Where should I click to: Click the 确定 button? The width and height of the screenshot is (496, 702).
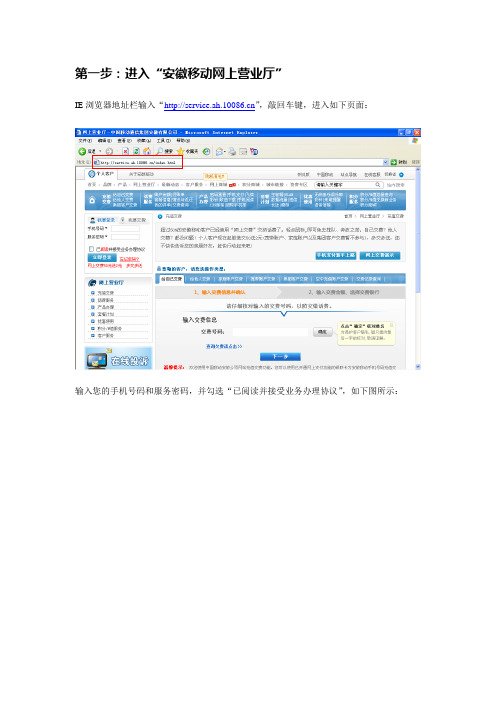click(322, 332)
